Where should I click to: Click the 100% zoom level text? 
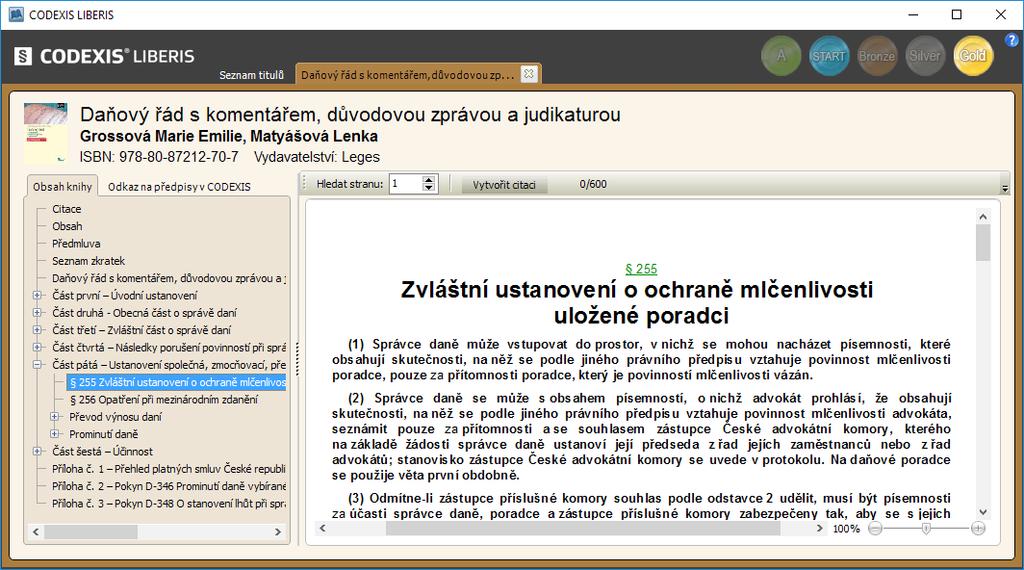(x=846, y=529)
